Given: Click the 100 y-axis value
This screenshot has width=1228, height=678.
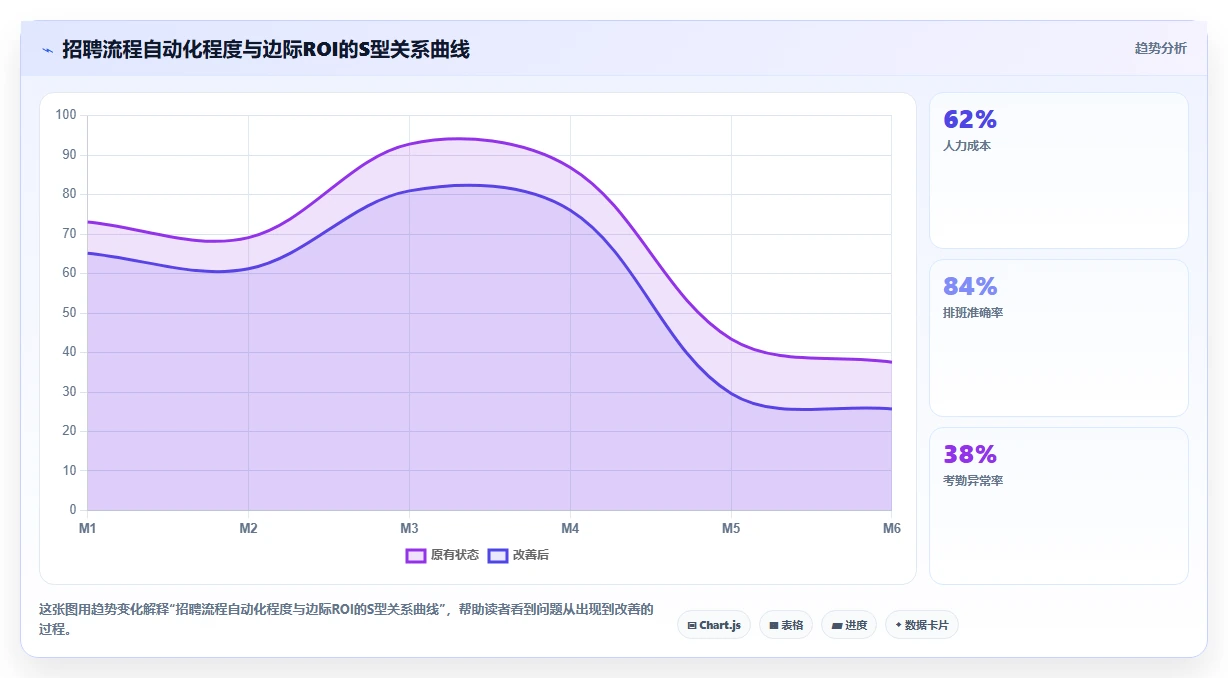Looking at the screenshot, I should (x=66, y=115).
